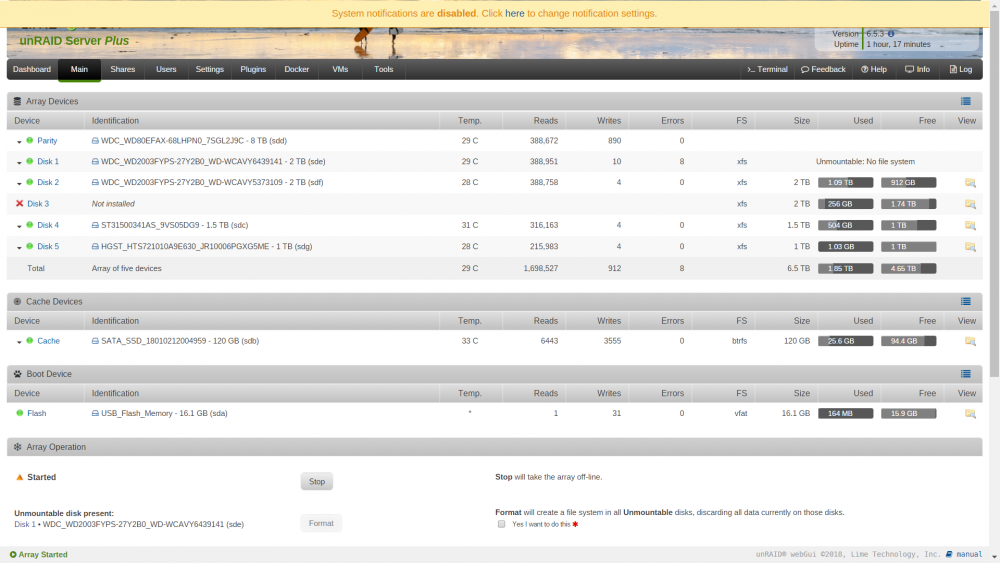Screen dimensions: 1000x563
Task: Click the Flash green status ball
Action: pyautogui.click(x=20, y=413)
